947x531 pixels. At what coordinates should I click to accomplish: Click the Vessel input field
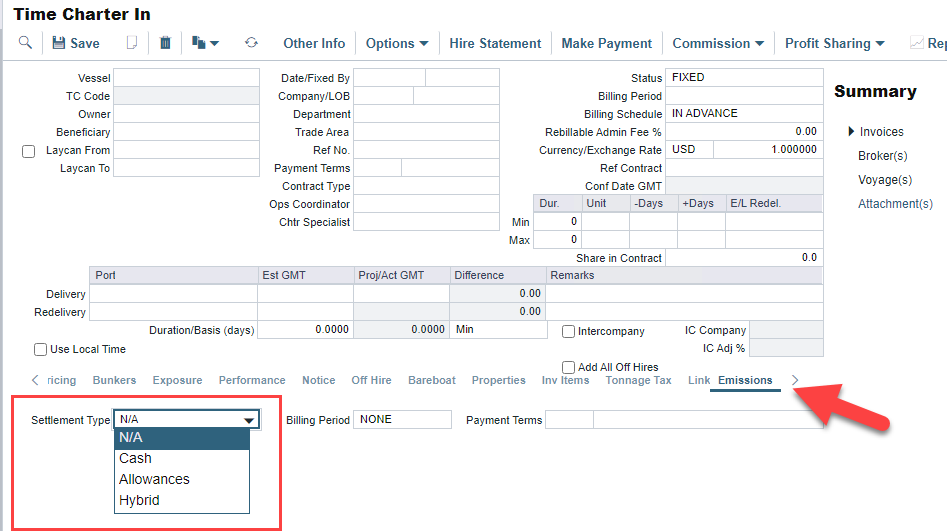[x=186, y=78]
